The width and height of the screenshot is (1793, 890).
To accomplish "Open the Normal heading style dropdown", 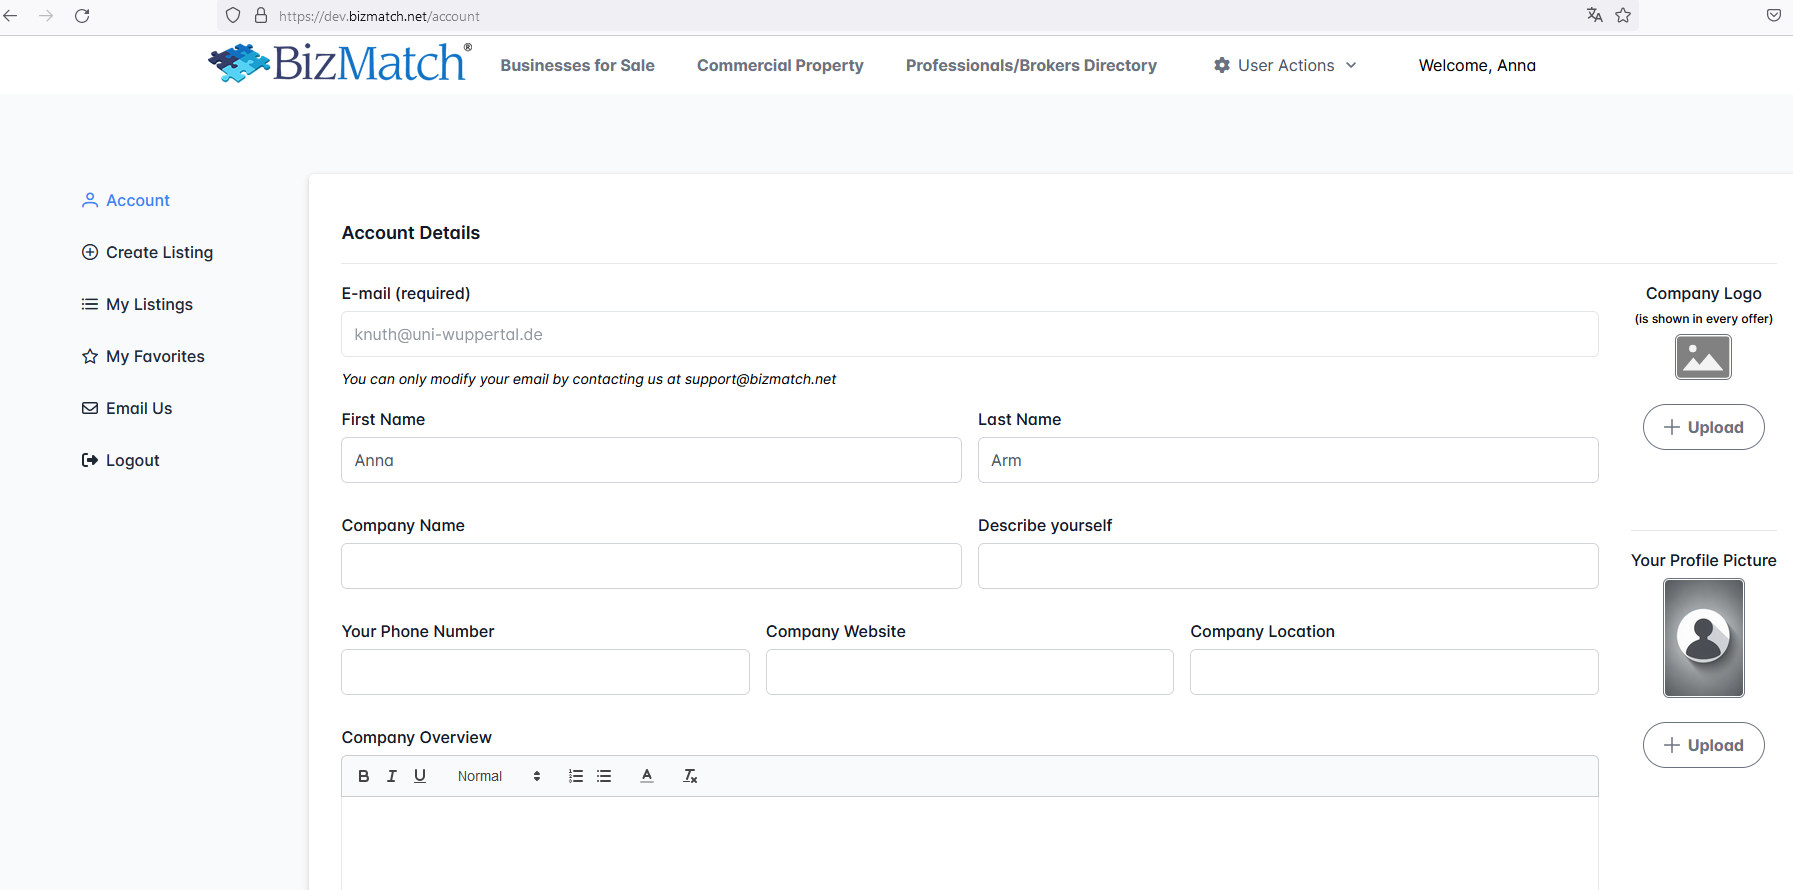I will click(498, 776).
